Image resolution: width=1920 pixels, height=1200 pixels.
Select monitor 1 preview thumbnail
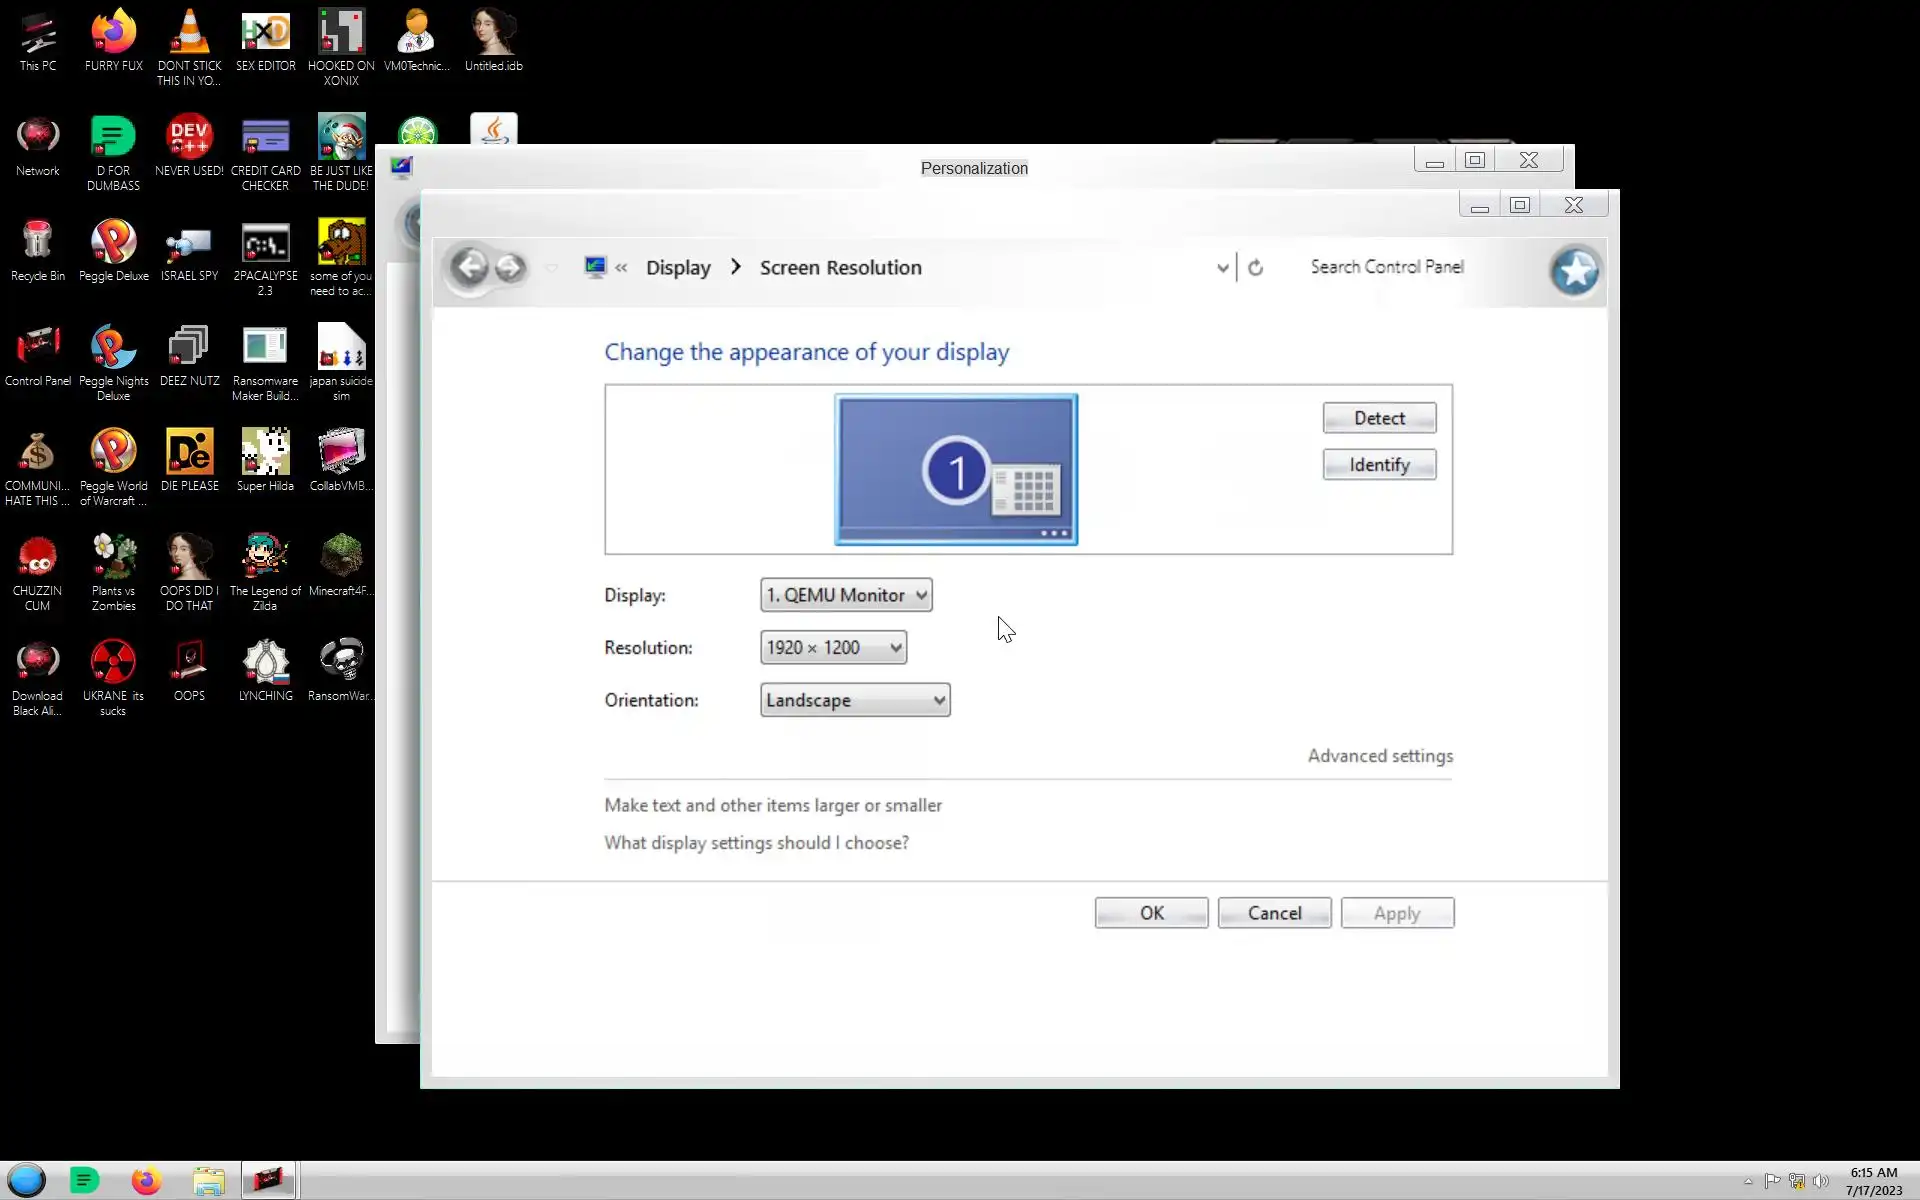coord(956,469)
